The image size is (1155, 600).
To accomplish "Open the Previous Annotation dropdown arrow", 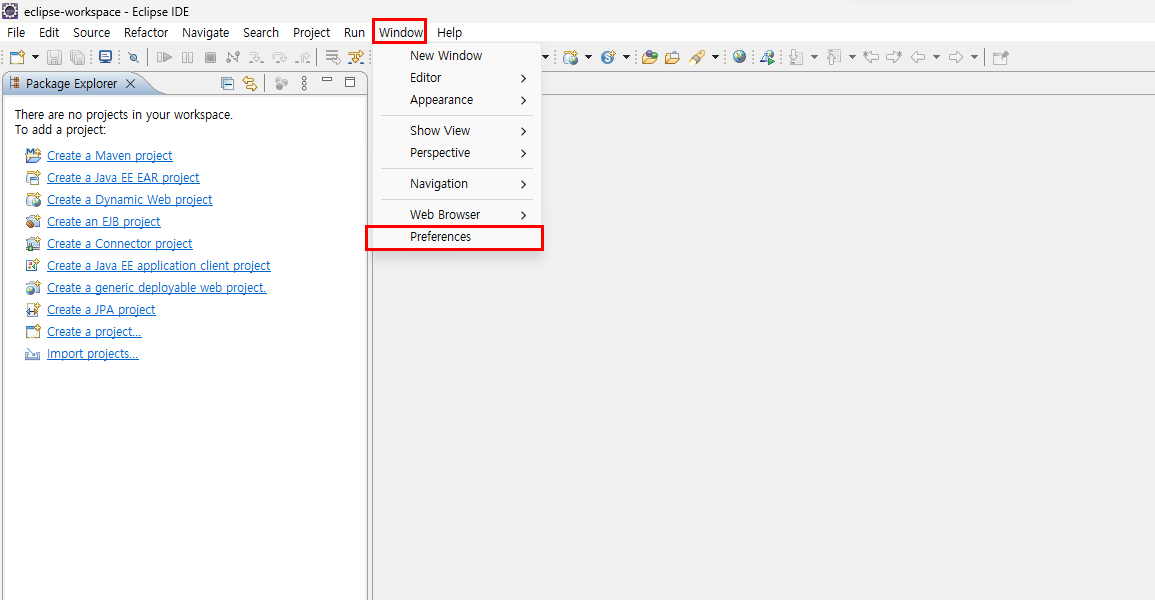I will (x=852, y=57).
